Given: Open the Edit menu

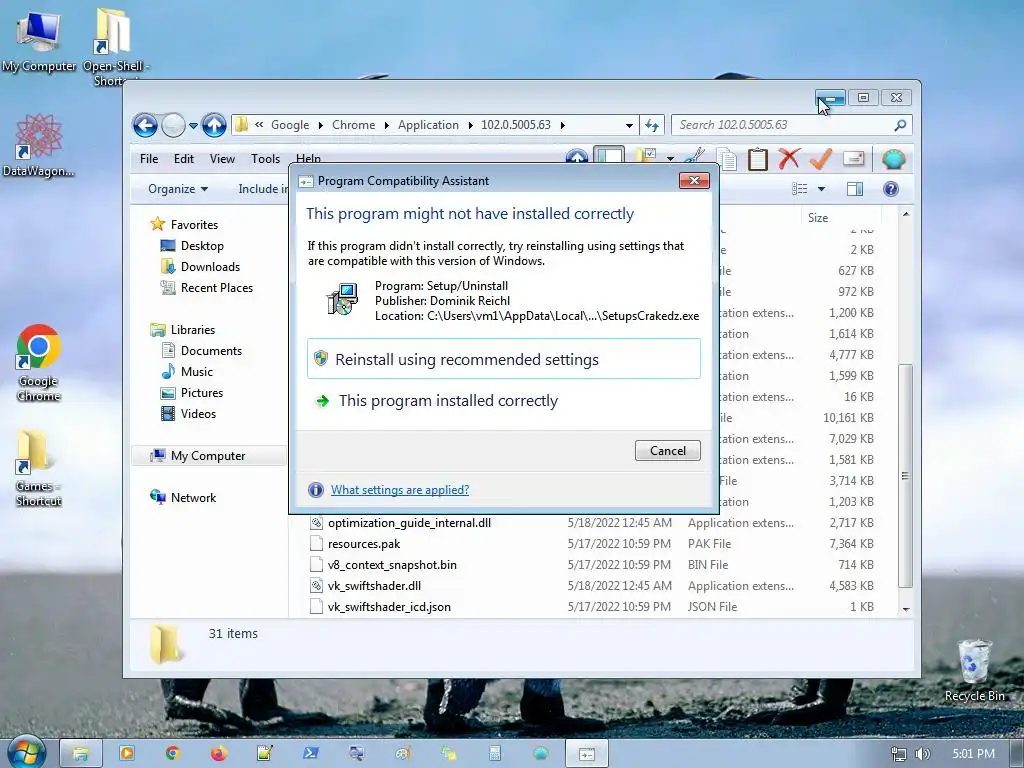Looking at the screenshot, I should (184, 159).
